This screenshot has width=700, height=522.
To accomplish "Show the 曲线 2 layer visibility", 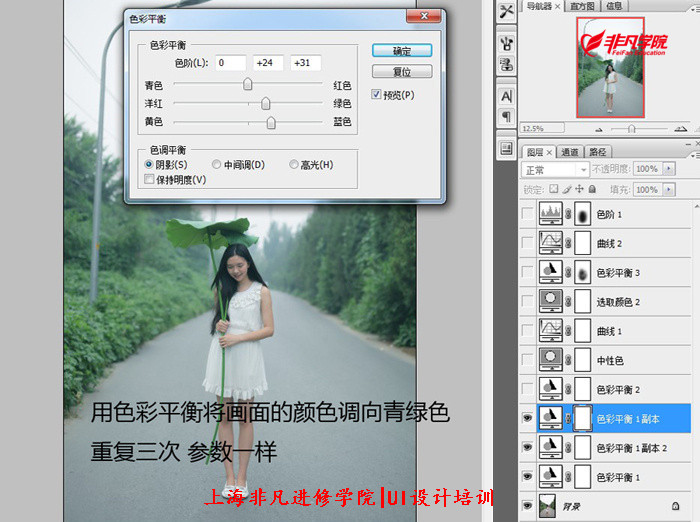I will 528,242.
